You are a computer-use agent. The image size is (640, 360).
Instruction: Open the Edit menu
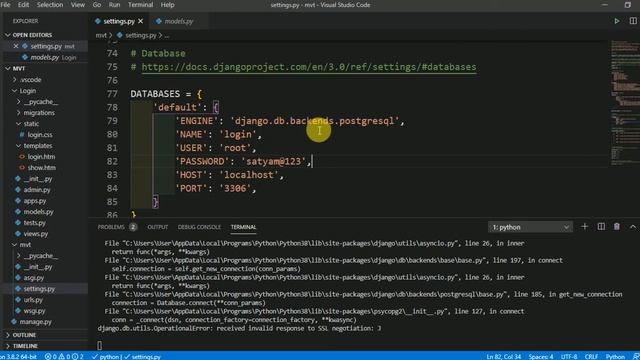pyautogui.click(x=23, y=5)
